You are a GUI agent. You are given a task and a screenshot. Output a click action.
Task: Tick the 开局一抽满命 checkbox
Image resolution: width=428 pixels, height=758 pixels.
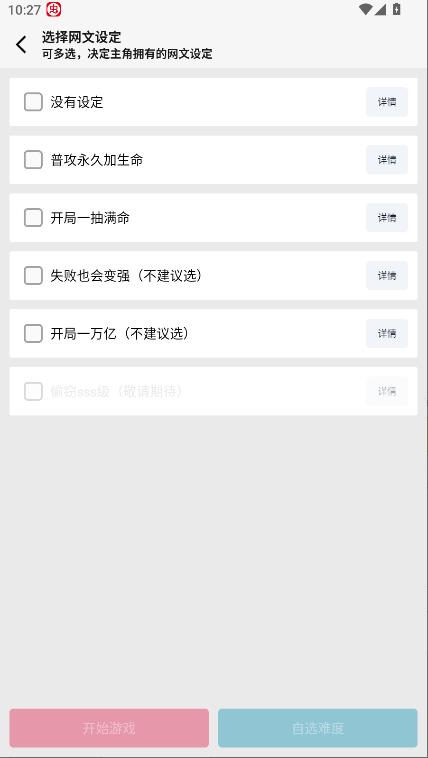33,218
